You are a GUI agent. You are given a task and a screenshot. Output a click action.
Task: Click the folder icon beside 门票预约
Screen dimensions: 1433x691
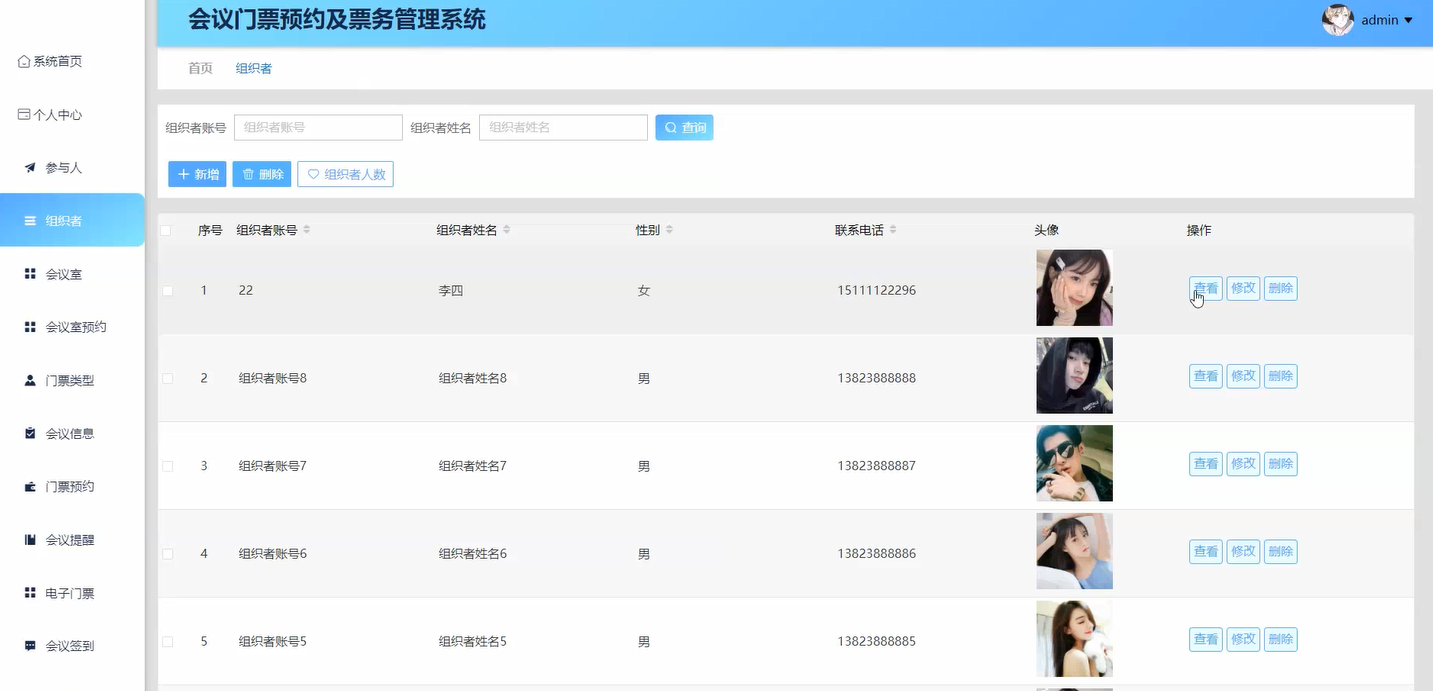(x=30, y=487)
